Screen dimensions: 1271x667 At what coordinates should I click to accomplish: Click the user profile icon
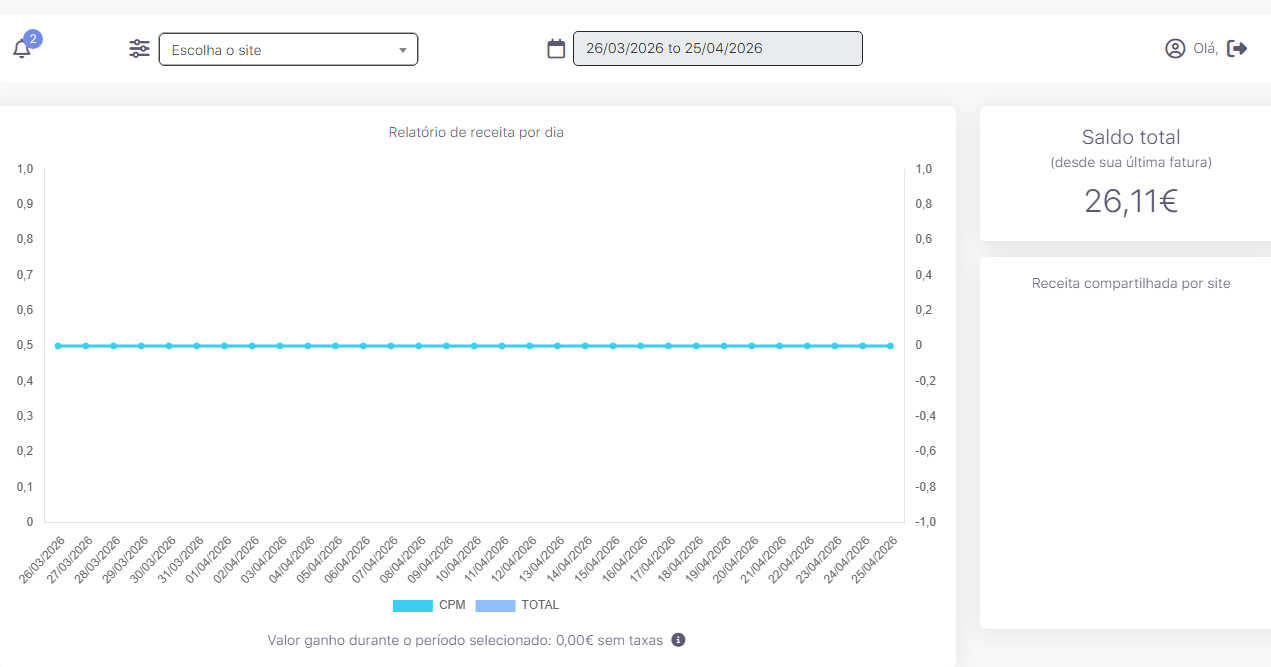[x=1175, y=48]
